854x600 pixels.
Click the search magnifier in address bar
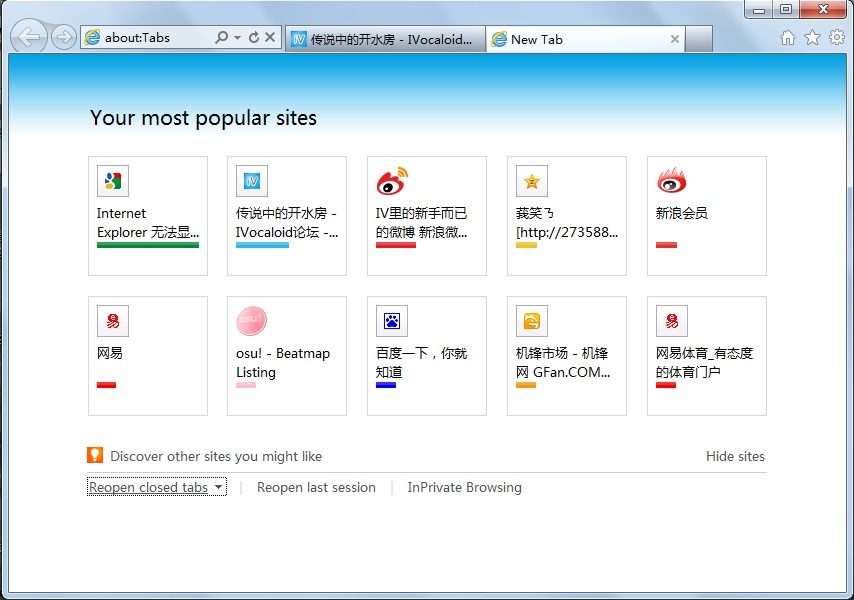click(x=222, y=37)
